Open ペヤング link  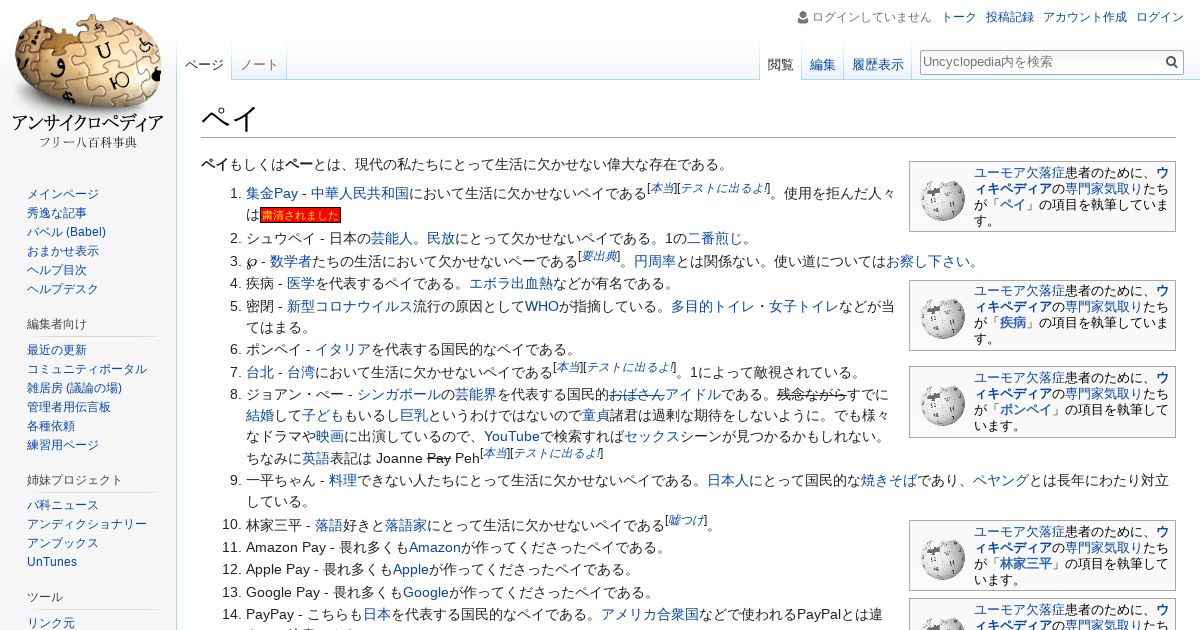pos(1000,480)
